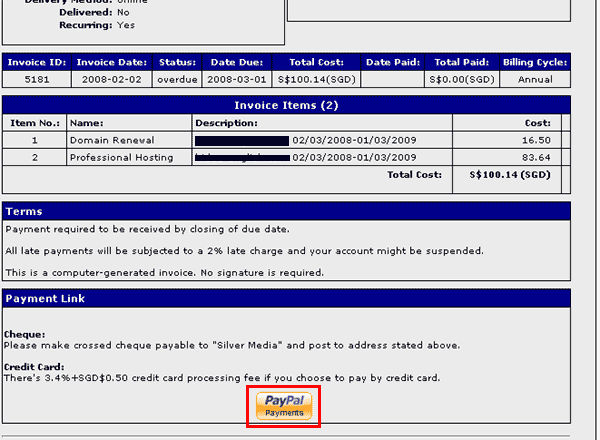Click the 2% late charge sentence
This screenshot has width=600, height=440.
coord(245,251)
